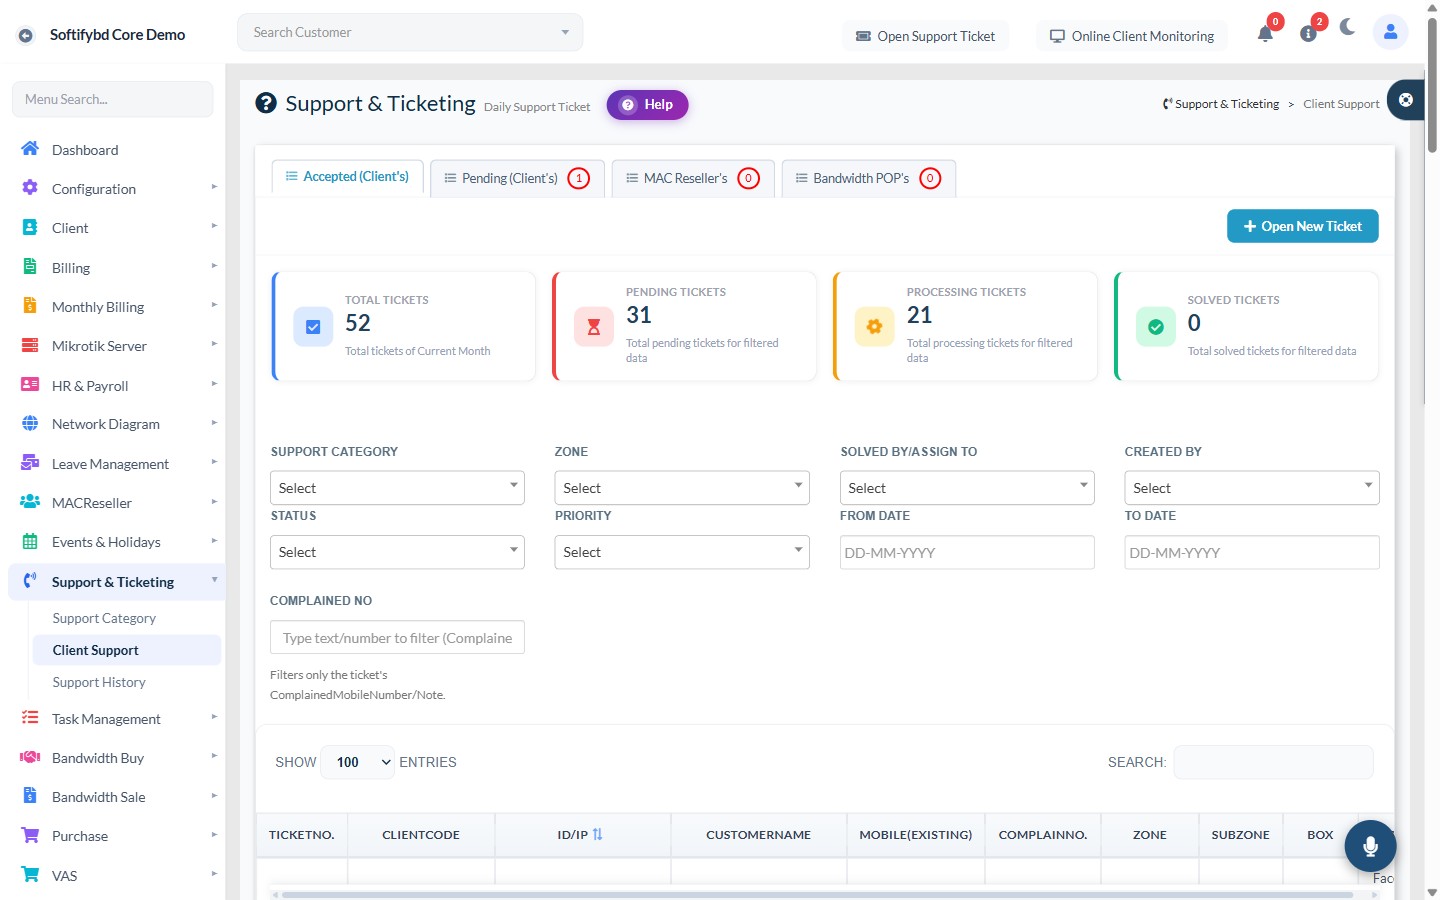Open the user profile avatar icon
This screenshot has height=900, width=1440.
point(1390,32)
